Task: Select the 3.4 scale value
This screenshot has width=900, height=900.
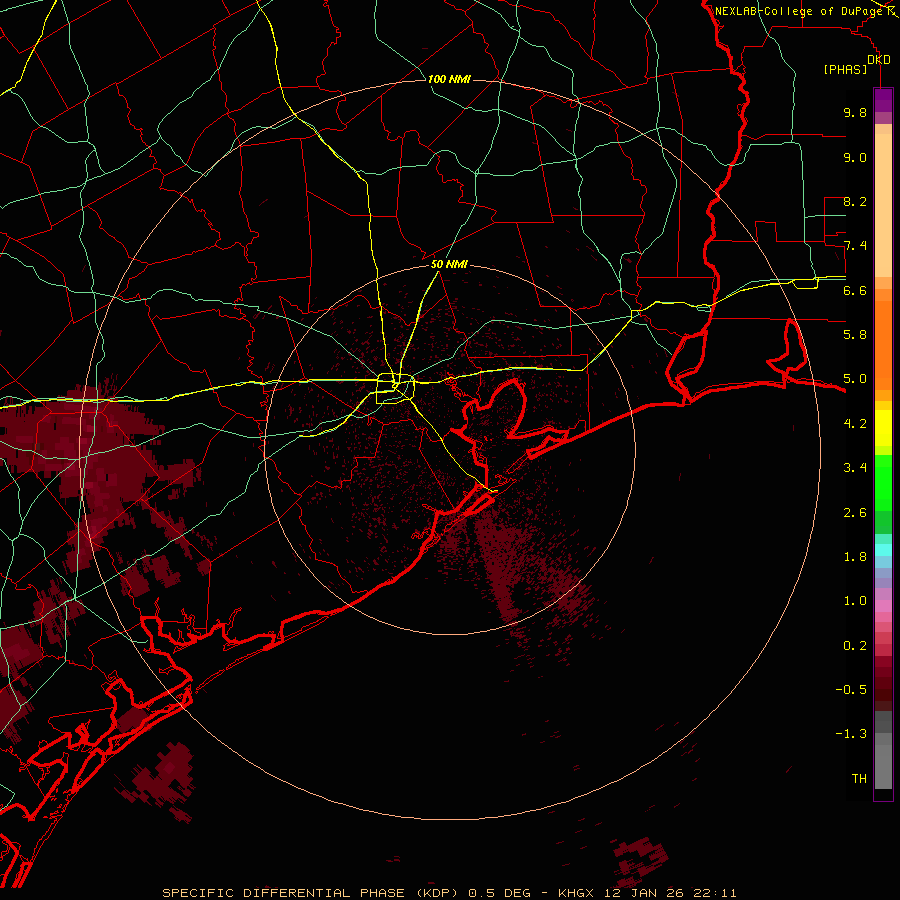Action: (855, 468)
